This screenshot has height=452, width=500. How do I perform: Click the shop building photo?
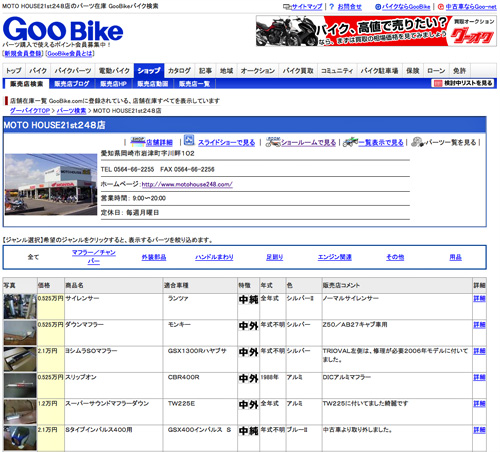[51, 184]
